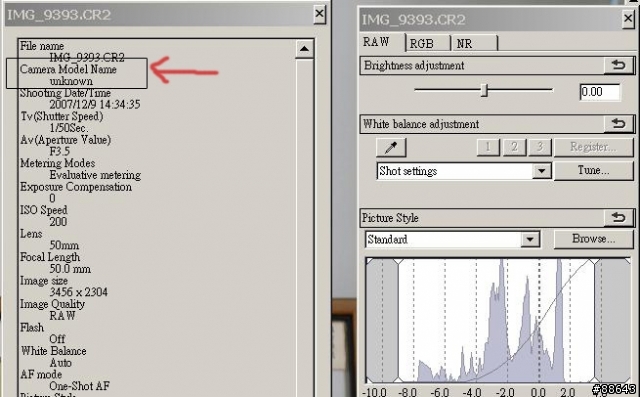
Task: Click the shooting date '2007/12/9 14:34:35'
Action: pos(95,104)
